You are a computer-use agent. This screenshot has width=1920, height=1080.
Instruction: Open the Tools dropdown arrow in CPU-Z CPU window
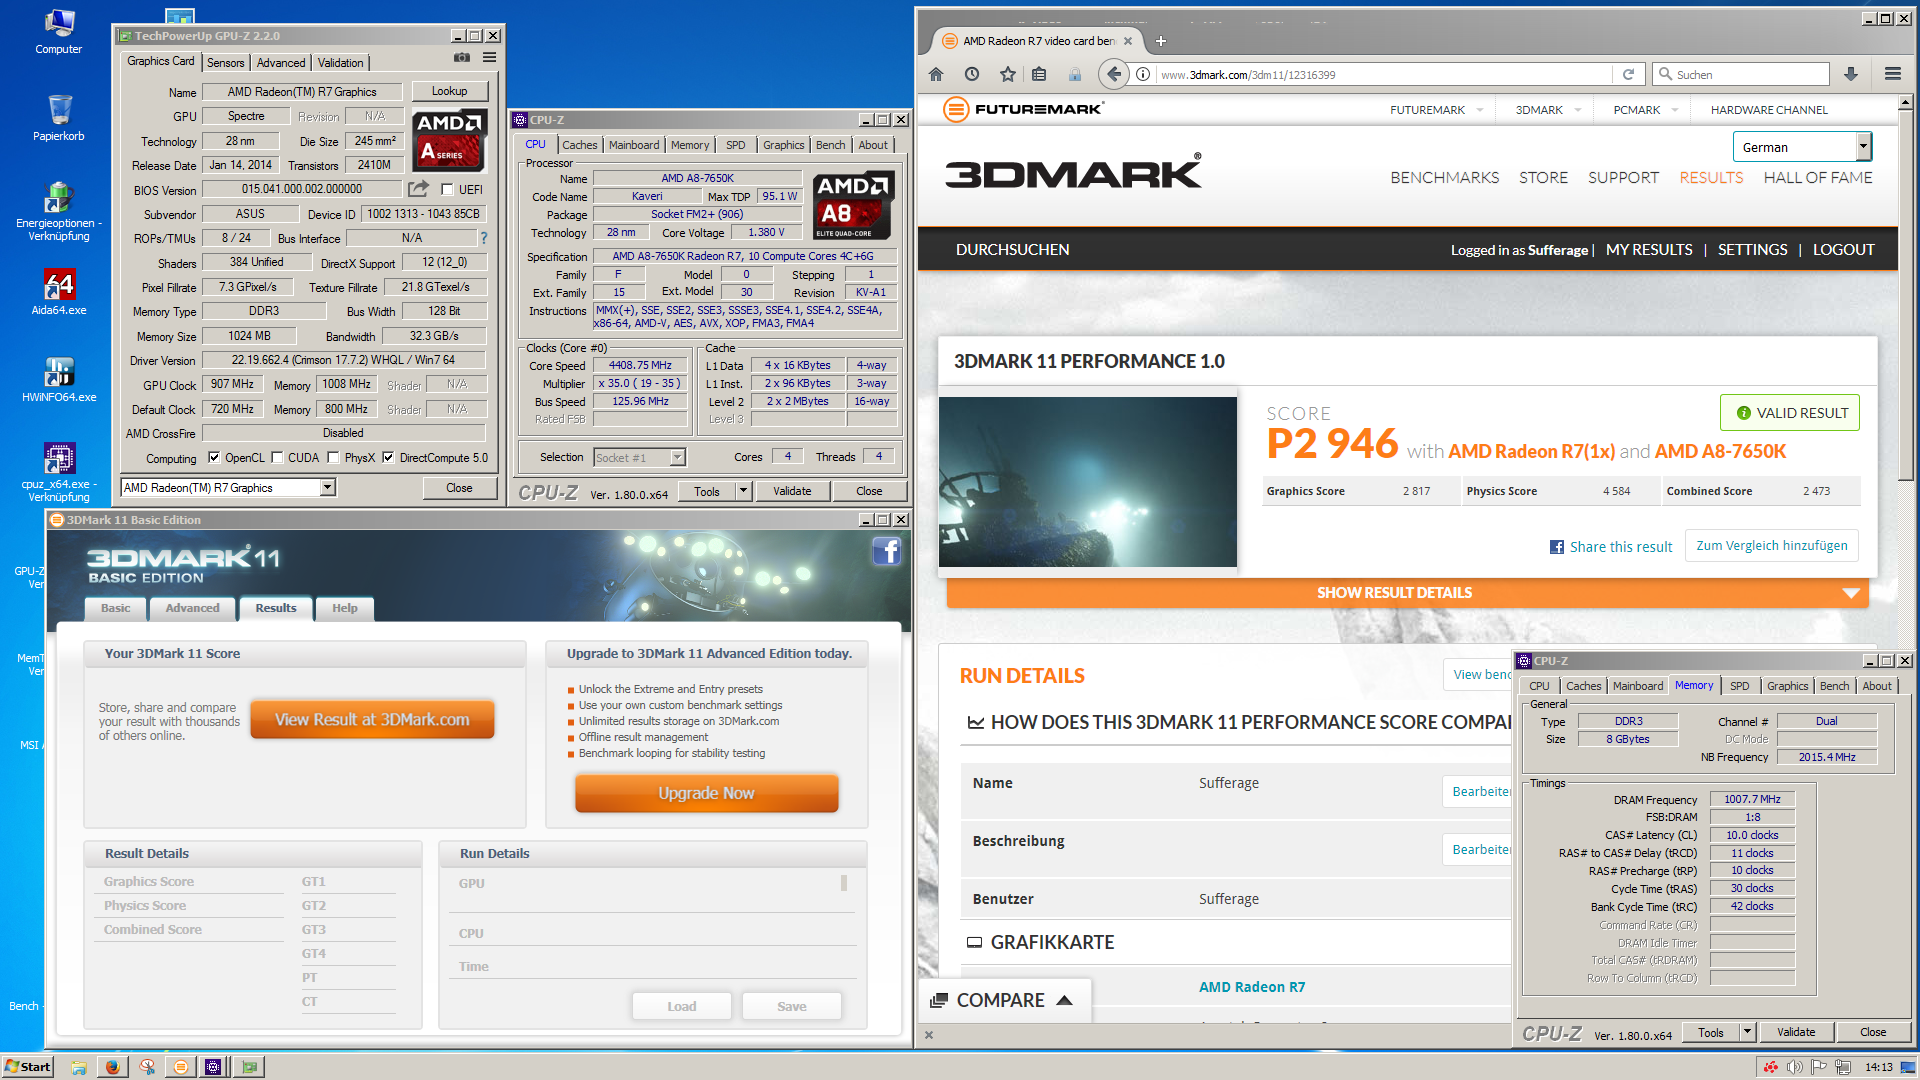(743, 491)
